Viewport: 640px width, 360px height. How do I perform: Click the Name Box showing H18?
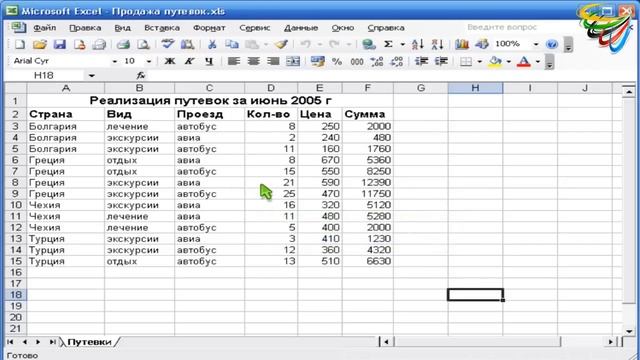[45, 76]
